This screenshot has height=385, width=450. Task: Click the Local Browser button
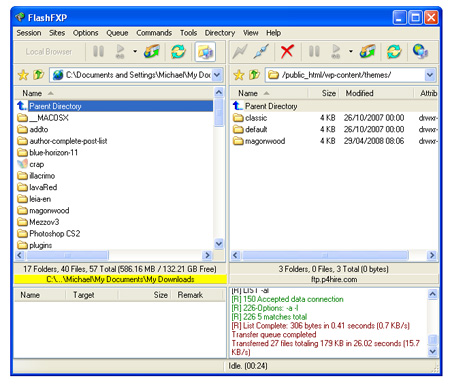tap(49, 52)
